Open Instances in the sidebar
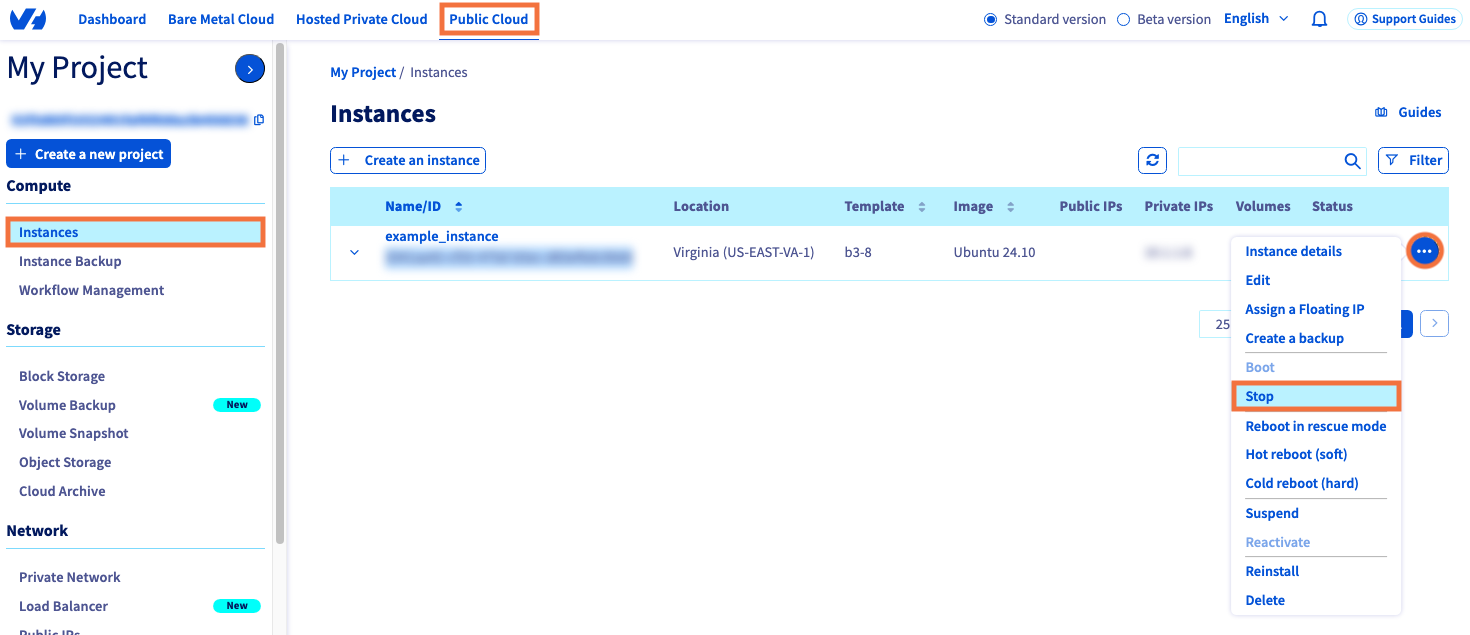This screenshot has height=635, width=1470. pos(136,232)
